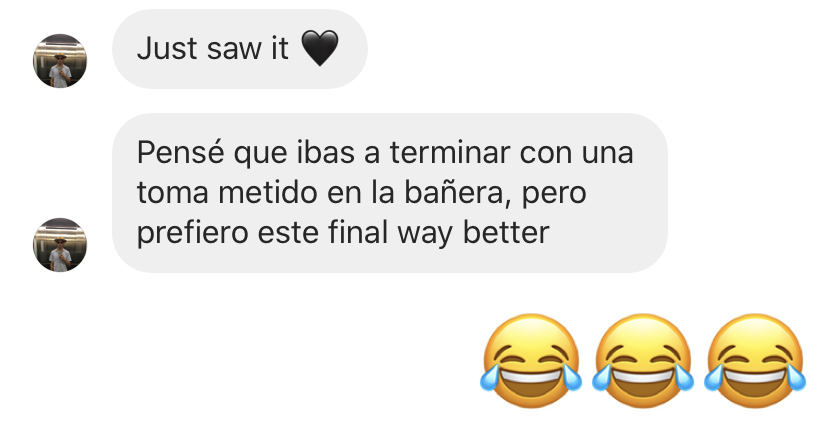The image size is (828, 421).
Task: Click the 'Just saw it' message bubble
Action: (240, 49)
